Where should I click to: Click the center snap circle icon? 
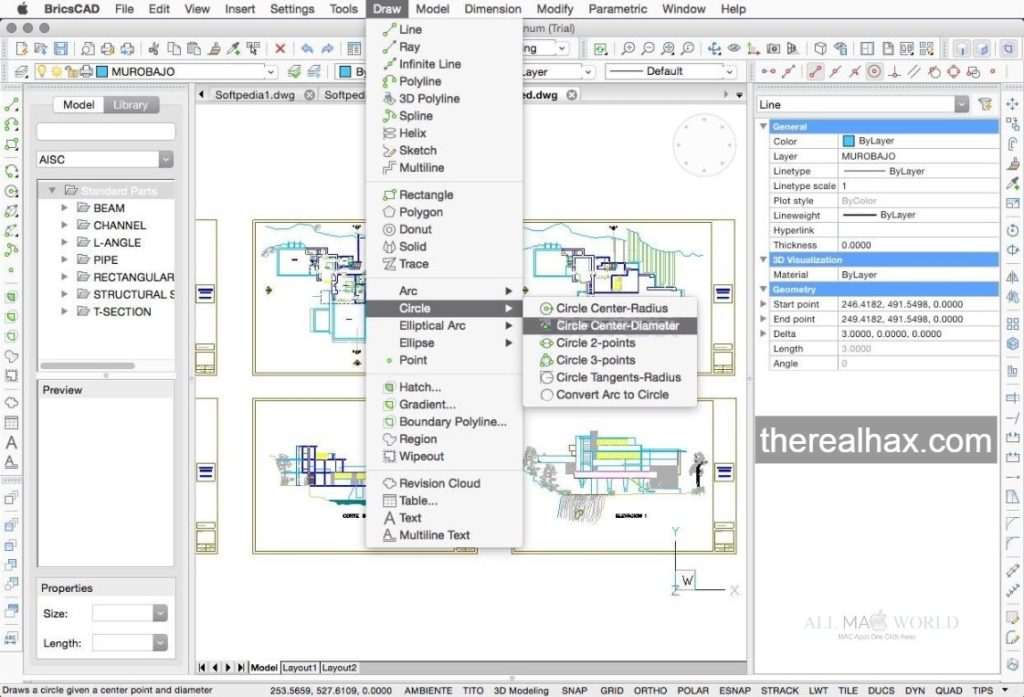tap(874, 71)
